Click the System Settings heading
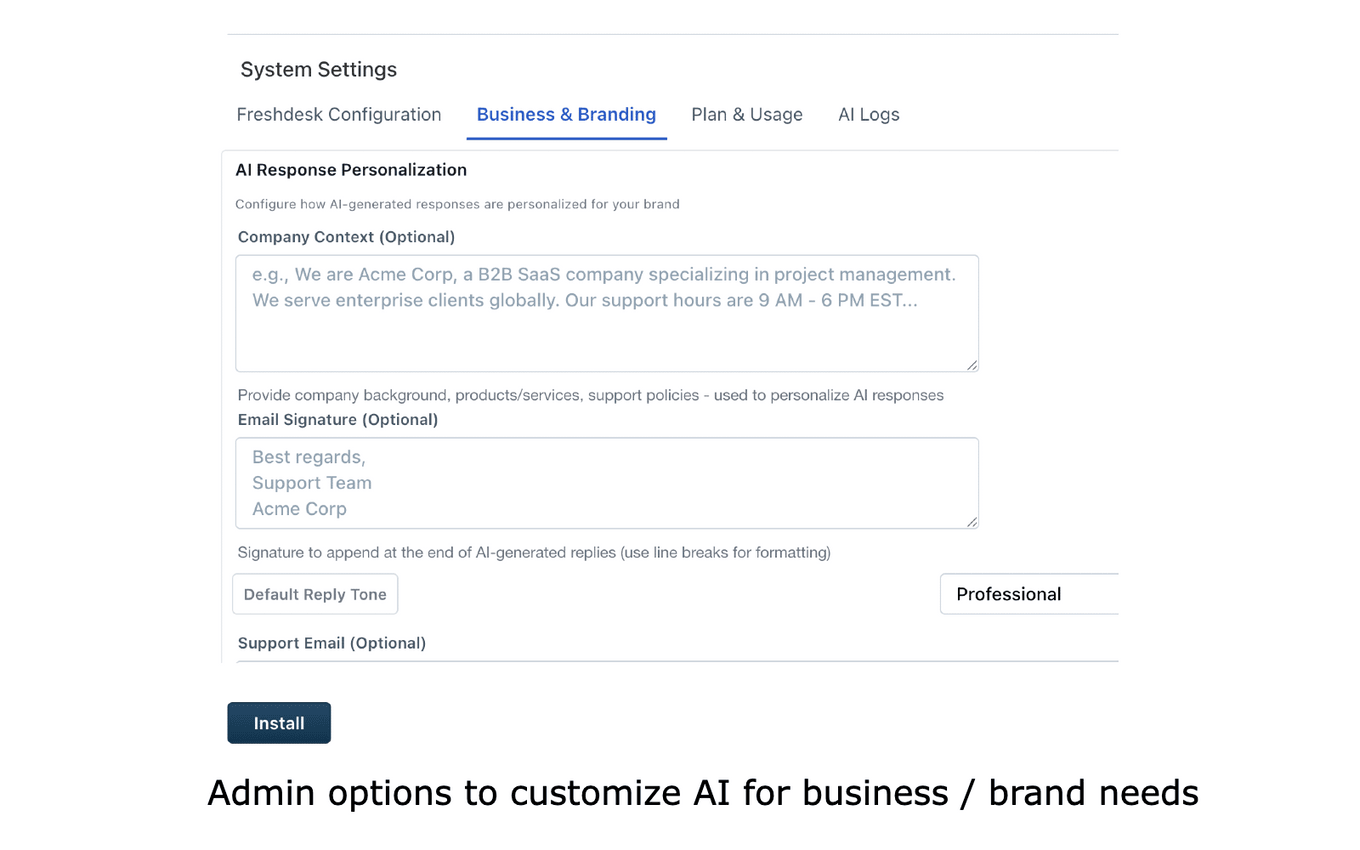This screenshot has height=850, width=1360. (x=318, y=69)
